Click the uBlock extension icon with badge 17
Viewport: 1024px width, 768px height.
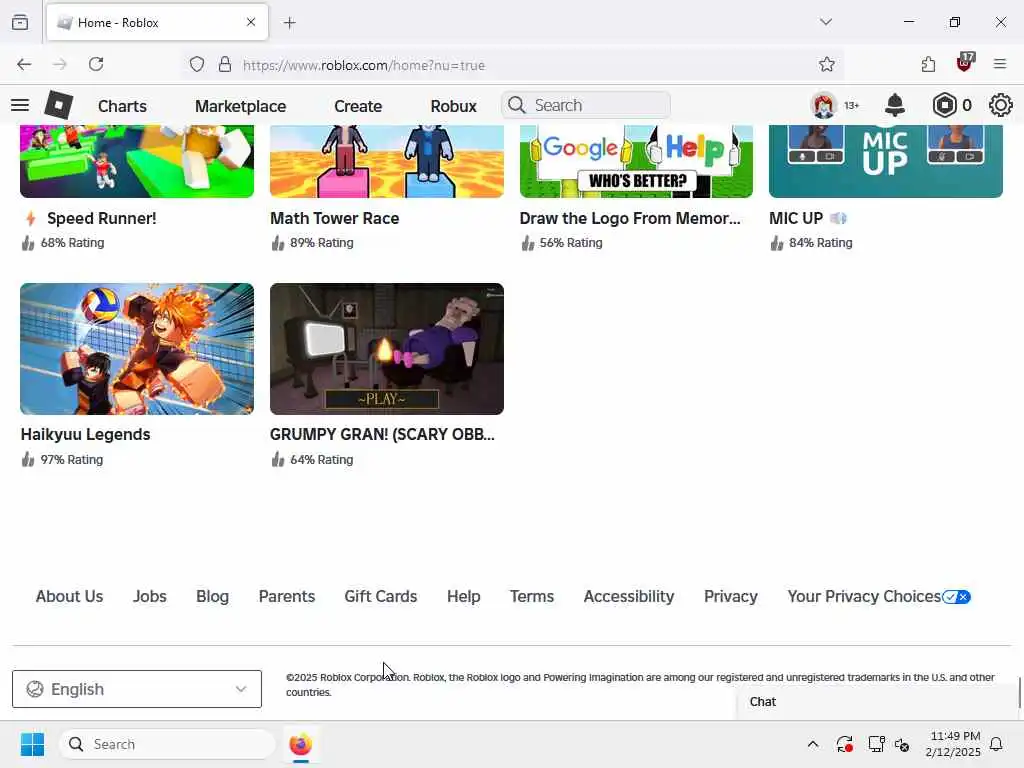point(965,63)
